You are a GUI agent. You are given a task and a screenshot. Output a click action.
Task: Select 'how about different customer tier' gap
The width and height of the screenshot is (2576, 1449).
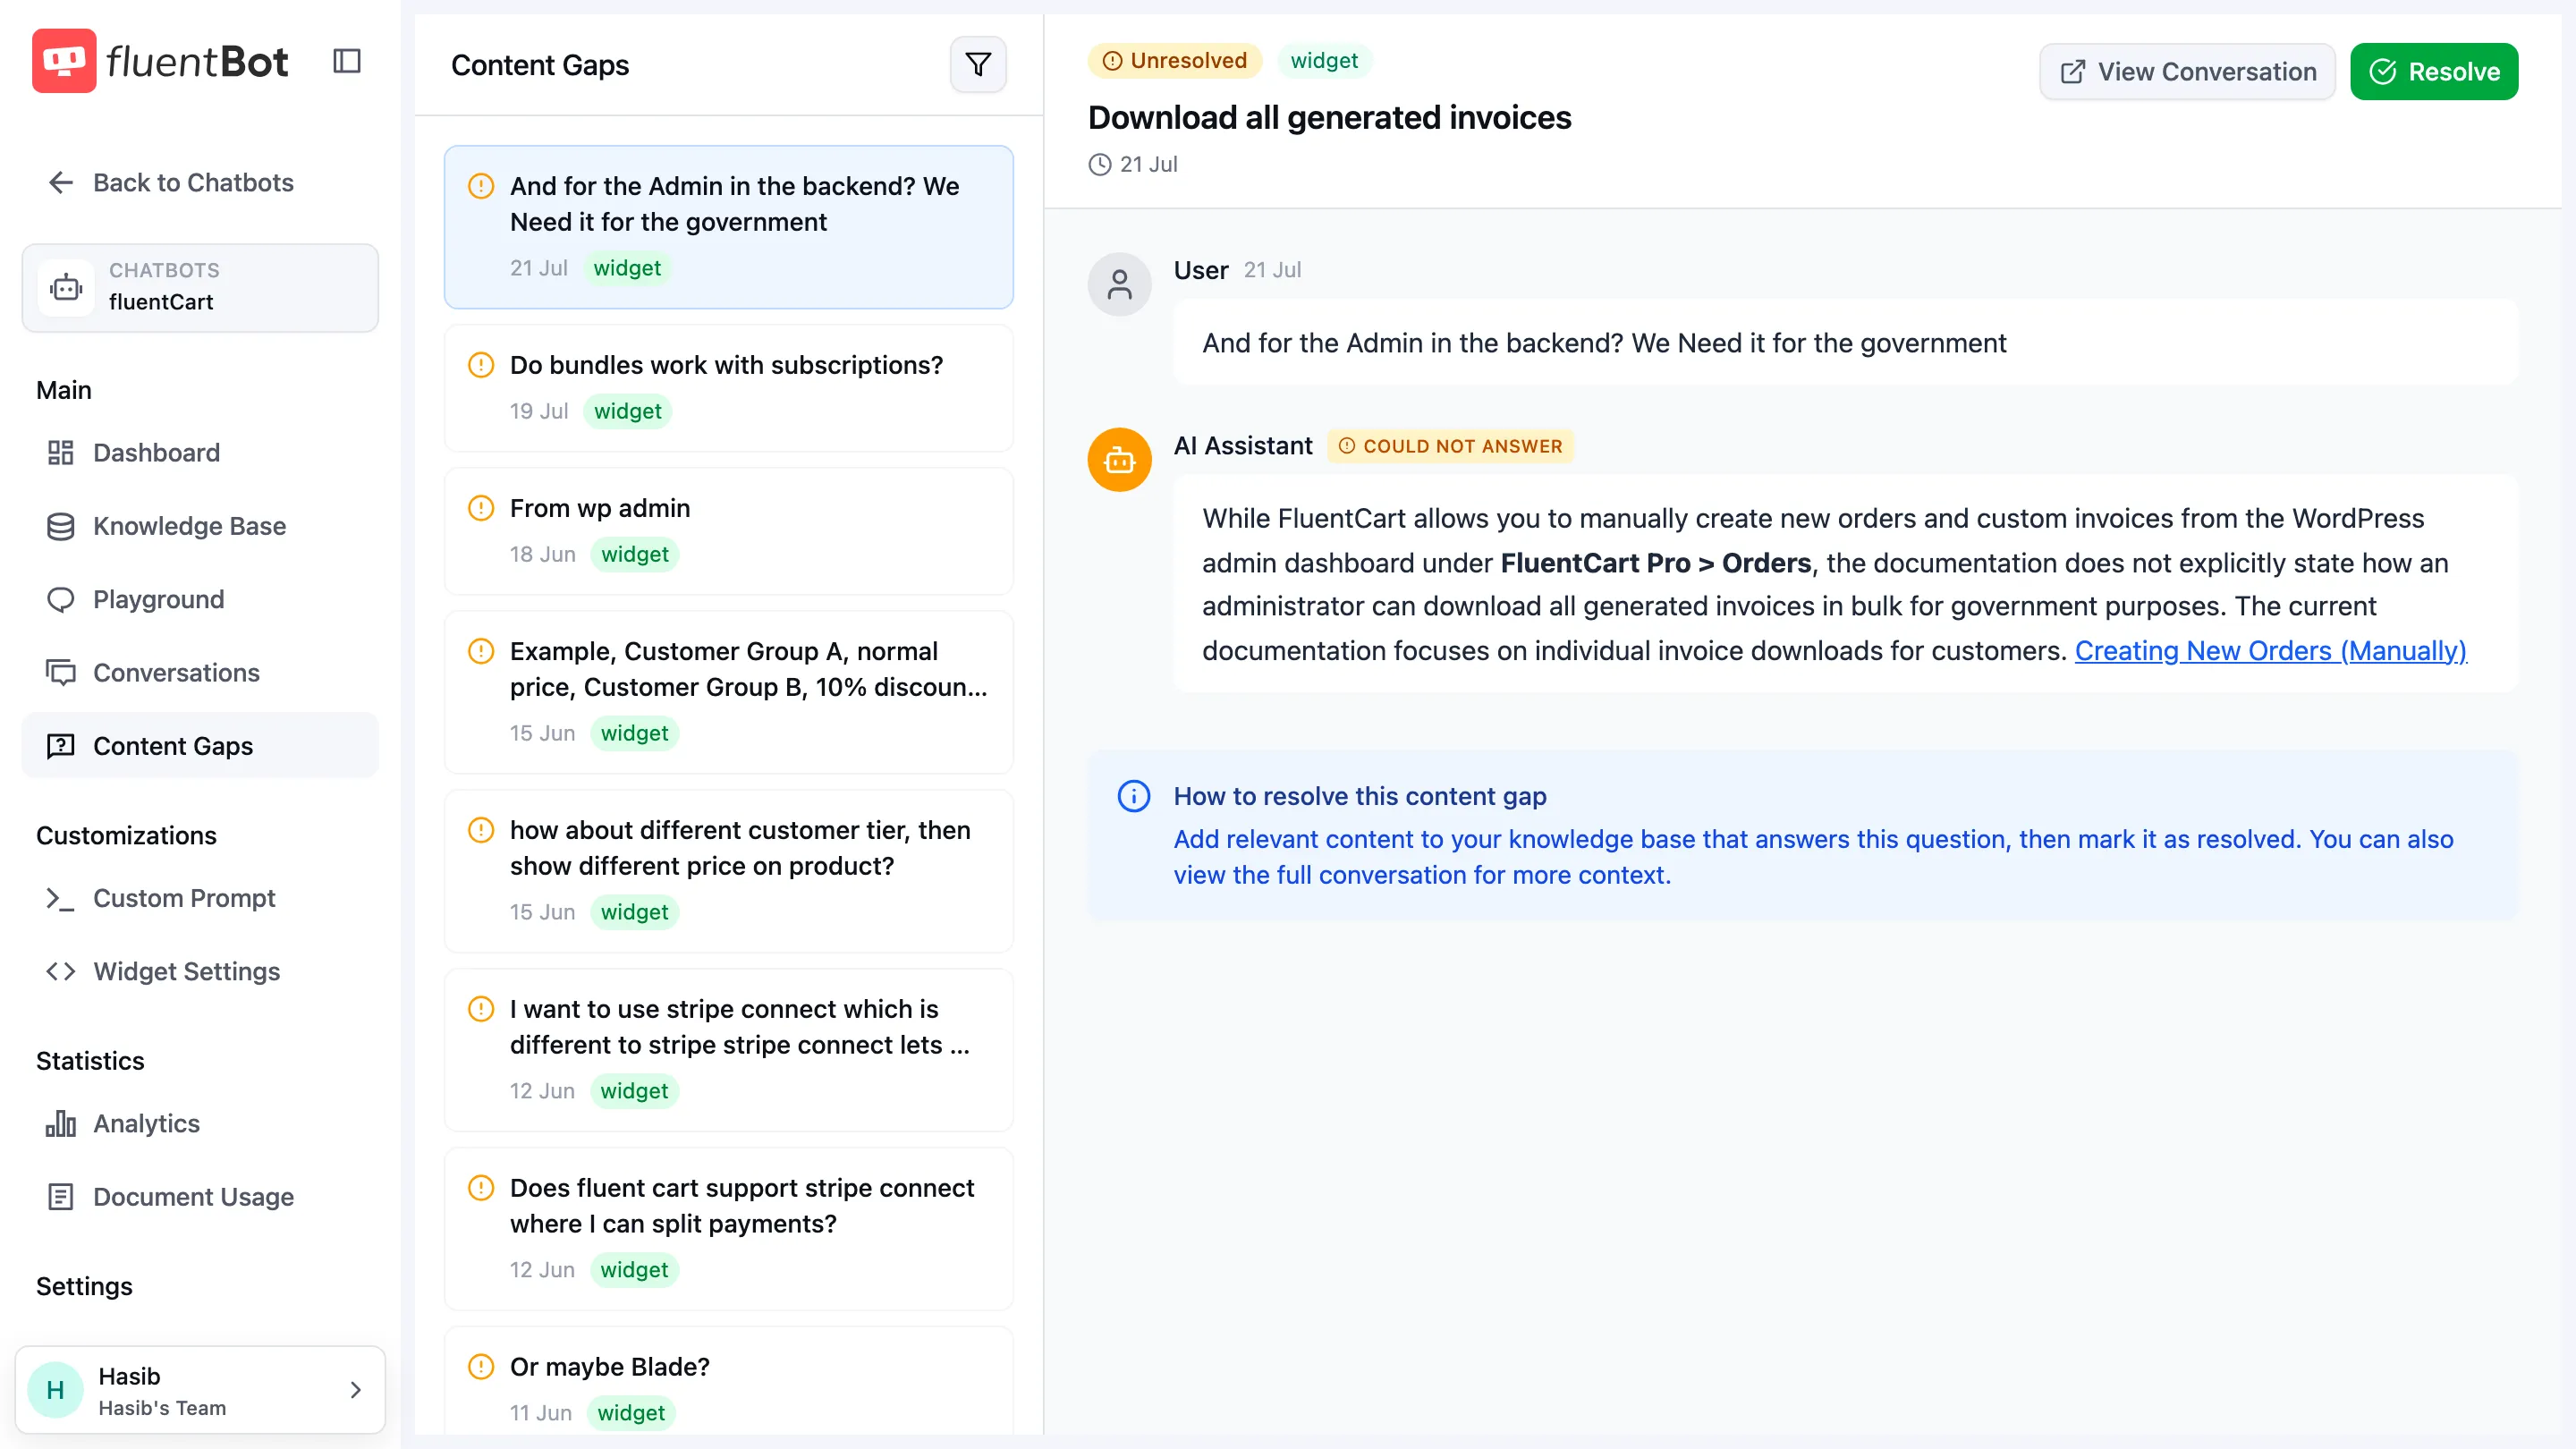[x=728, y=871]
